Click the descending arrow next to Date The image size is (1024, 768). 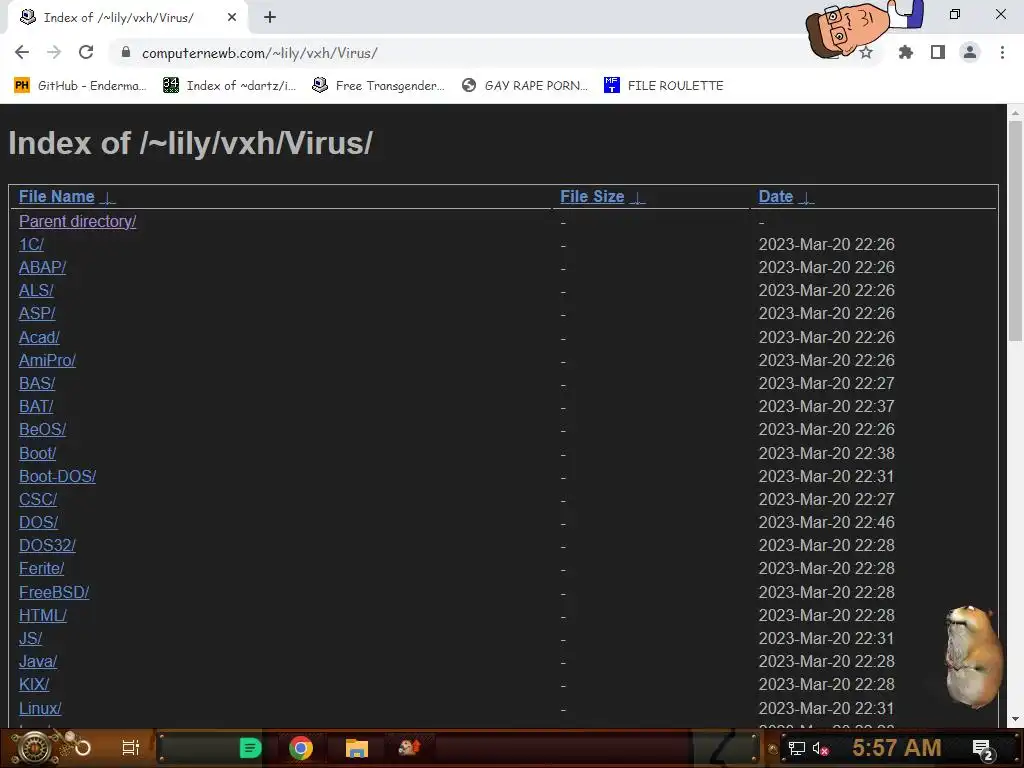pos(807,198)
